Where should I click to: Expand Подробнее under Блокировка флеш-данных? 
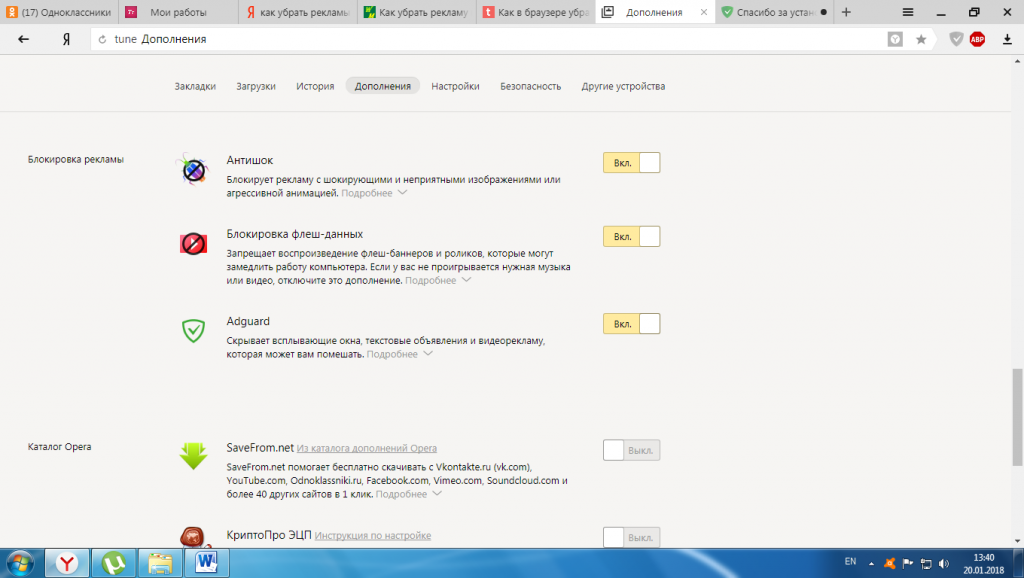coord(438,280)
